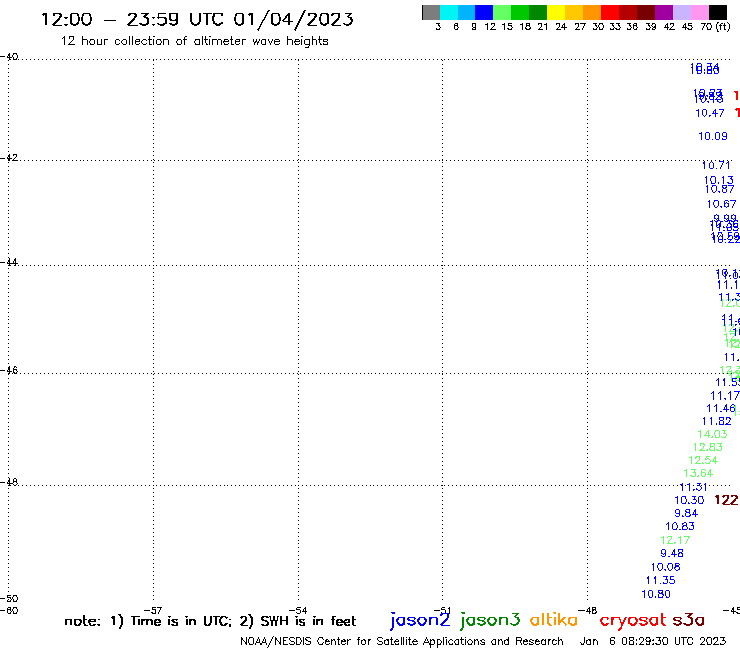The width and height of the screenshot is (740, 650).
Task: Click the wave height value 10.67
Action: pyautogui.click(x=721, y=204)
